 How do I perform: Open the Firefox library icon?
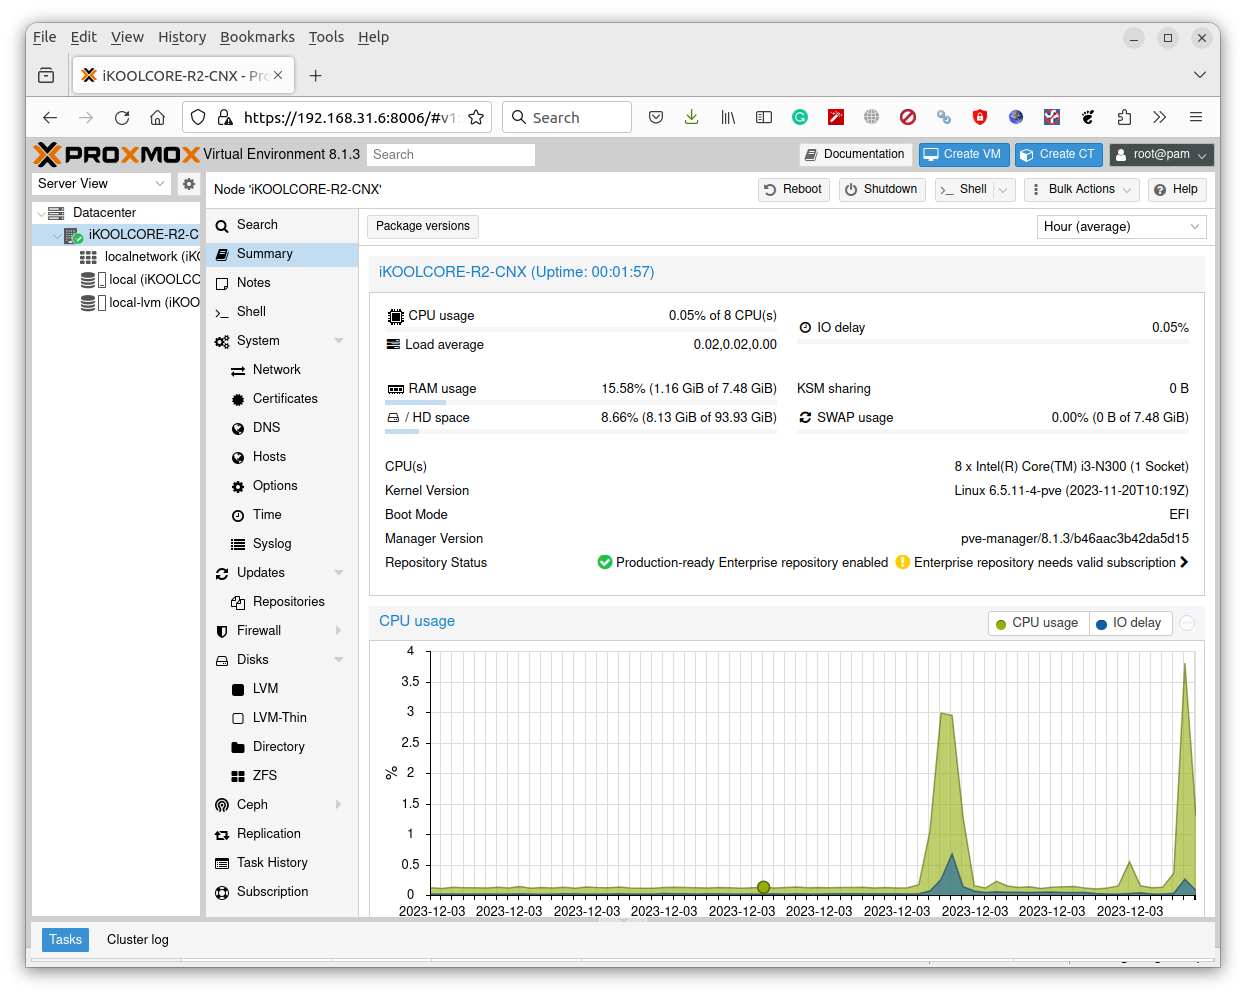pos(728,117)
